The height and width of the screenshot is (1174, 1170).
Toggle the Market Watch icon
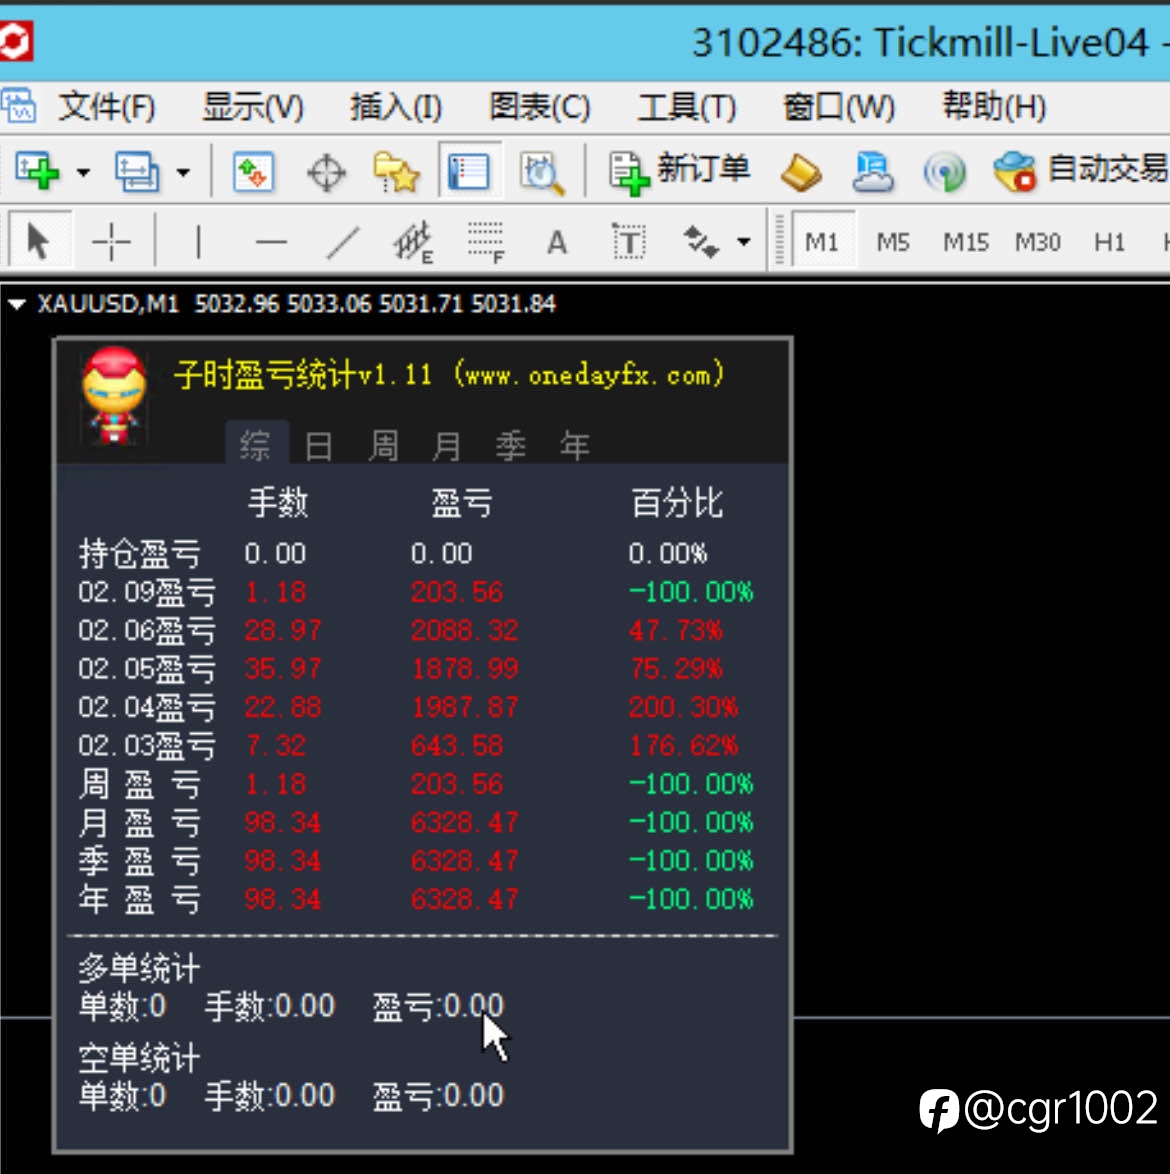tap(253, 171)
